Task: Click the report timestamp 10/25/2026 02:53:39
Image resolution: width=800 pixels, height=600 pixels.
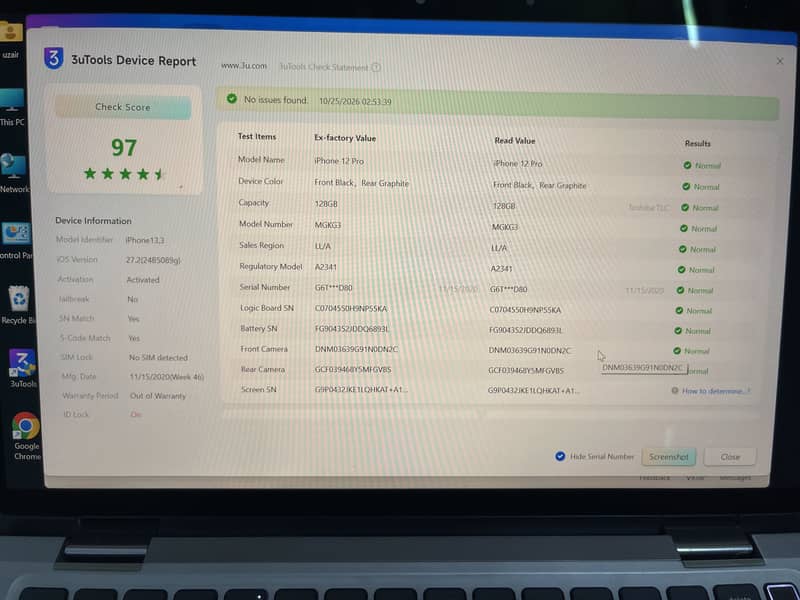Action: coord(355,102)
